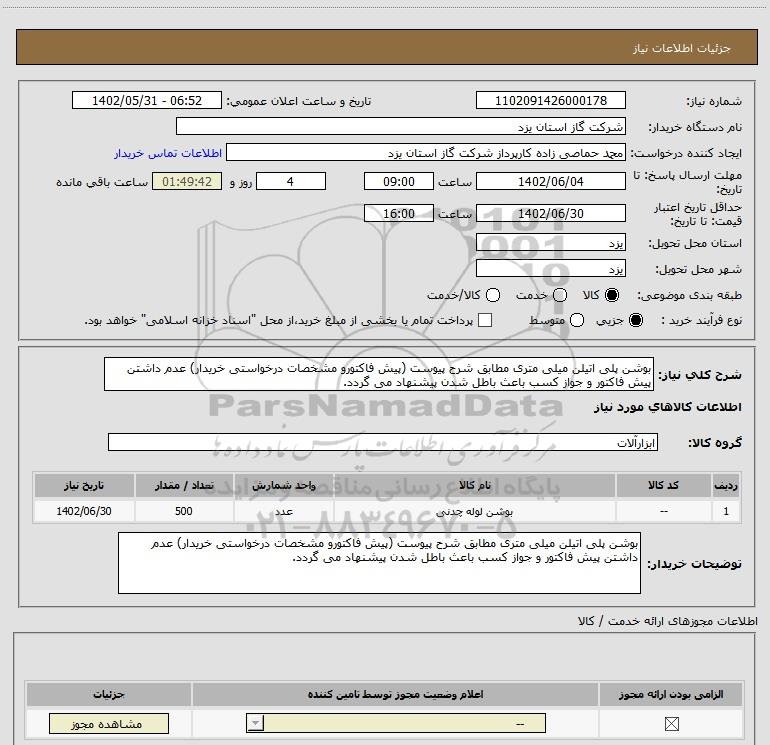Screen dimensions: 770x745
Task: Click the تعداد / مقدار column header
Action: (184, 485)
